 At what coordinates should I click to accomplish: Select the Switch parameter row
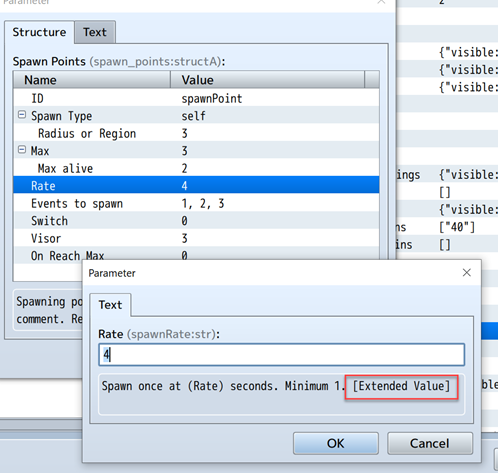click(196, 221)
